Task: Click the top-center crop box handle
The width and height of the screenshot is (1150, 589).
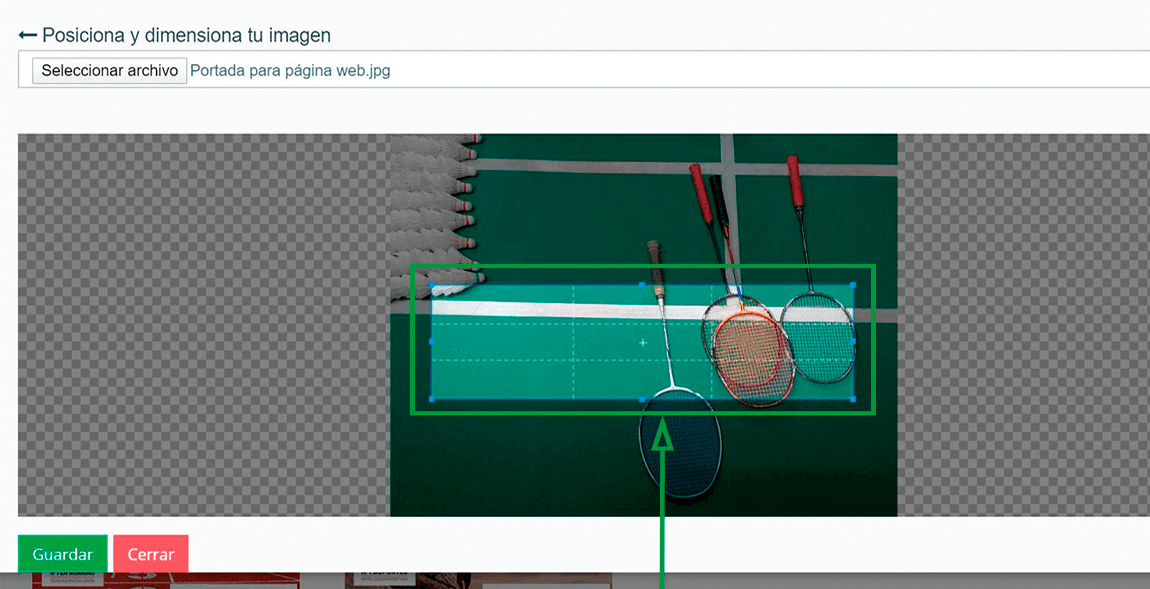Action: 642,285
